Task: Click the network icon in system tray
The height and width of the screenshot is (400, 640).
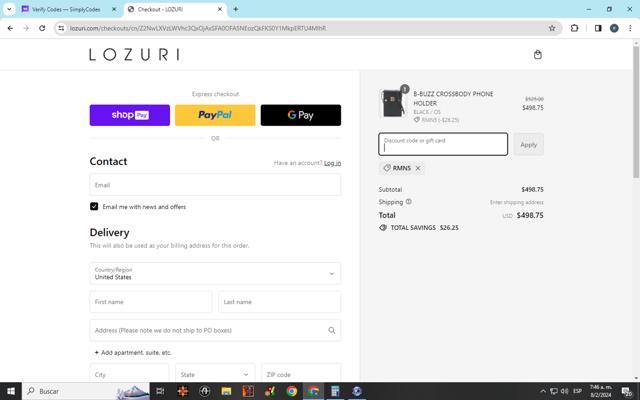Action: pos(554,391)
